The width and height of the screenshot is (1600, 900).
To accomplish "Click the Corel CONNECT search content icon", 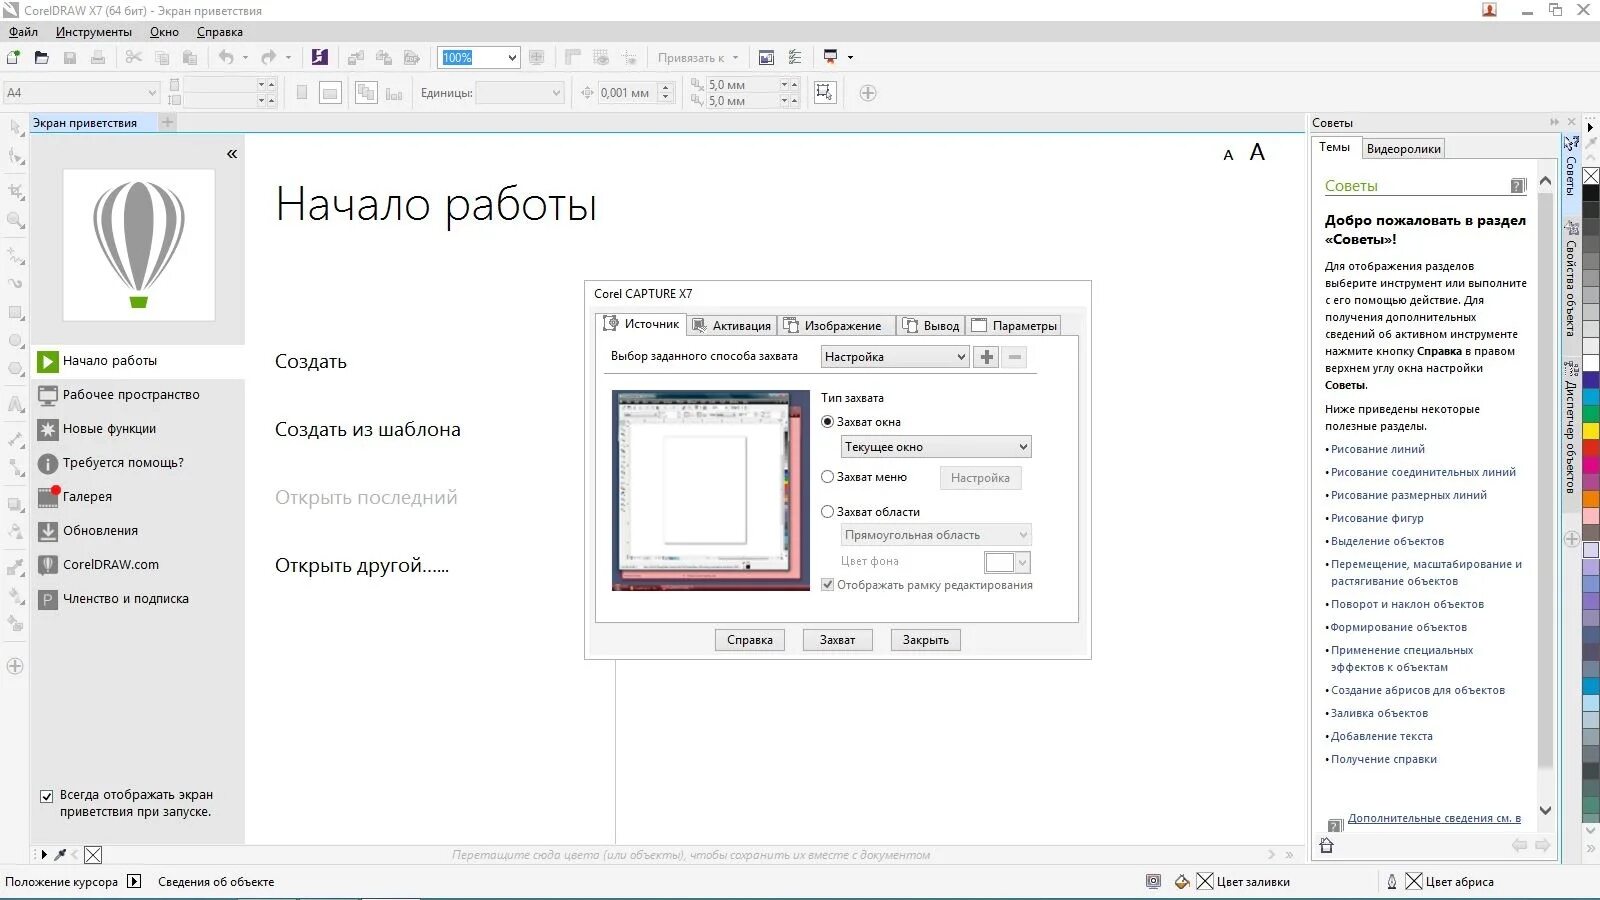I will (319, 57).
